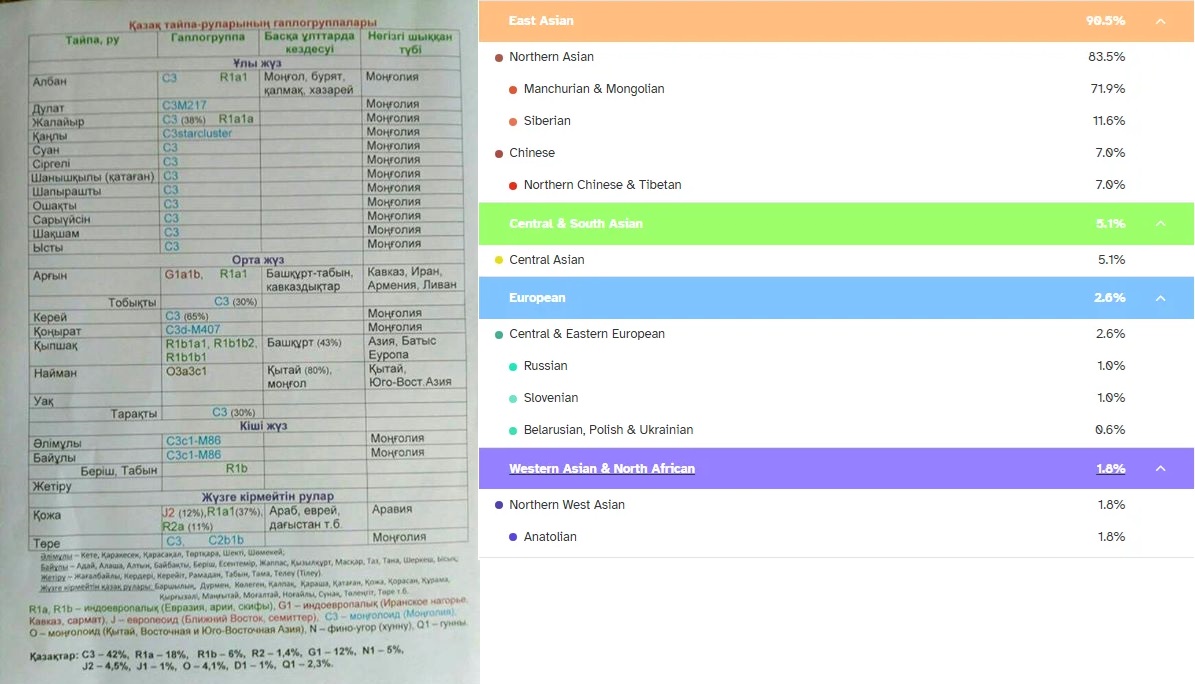Select the Manchurian & Mongolian label
This screenshot has width=1195, height=684.
[x=594, y=88]
